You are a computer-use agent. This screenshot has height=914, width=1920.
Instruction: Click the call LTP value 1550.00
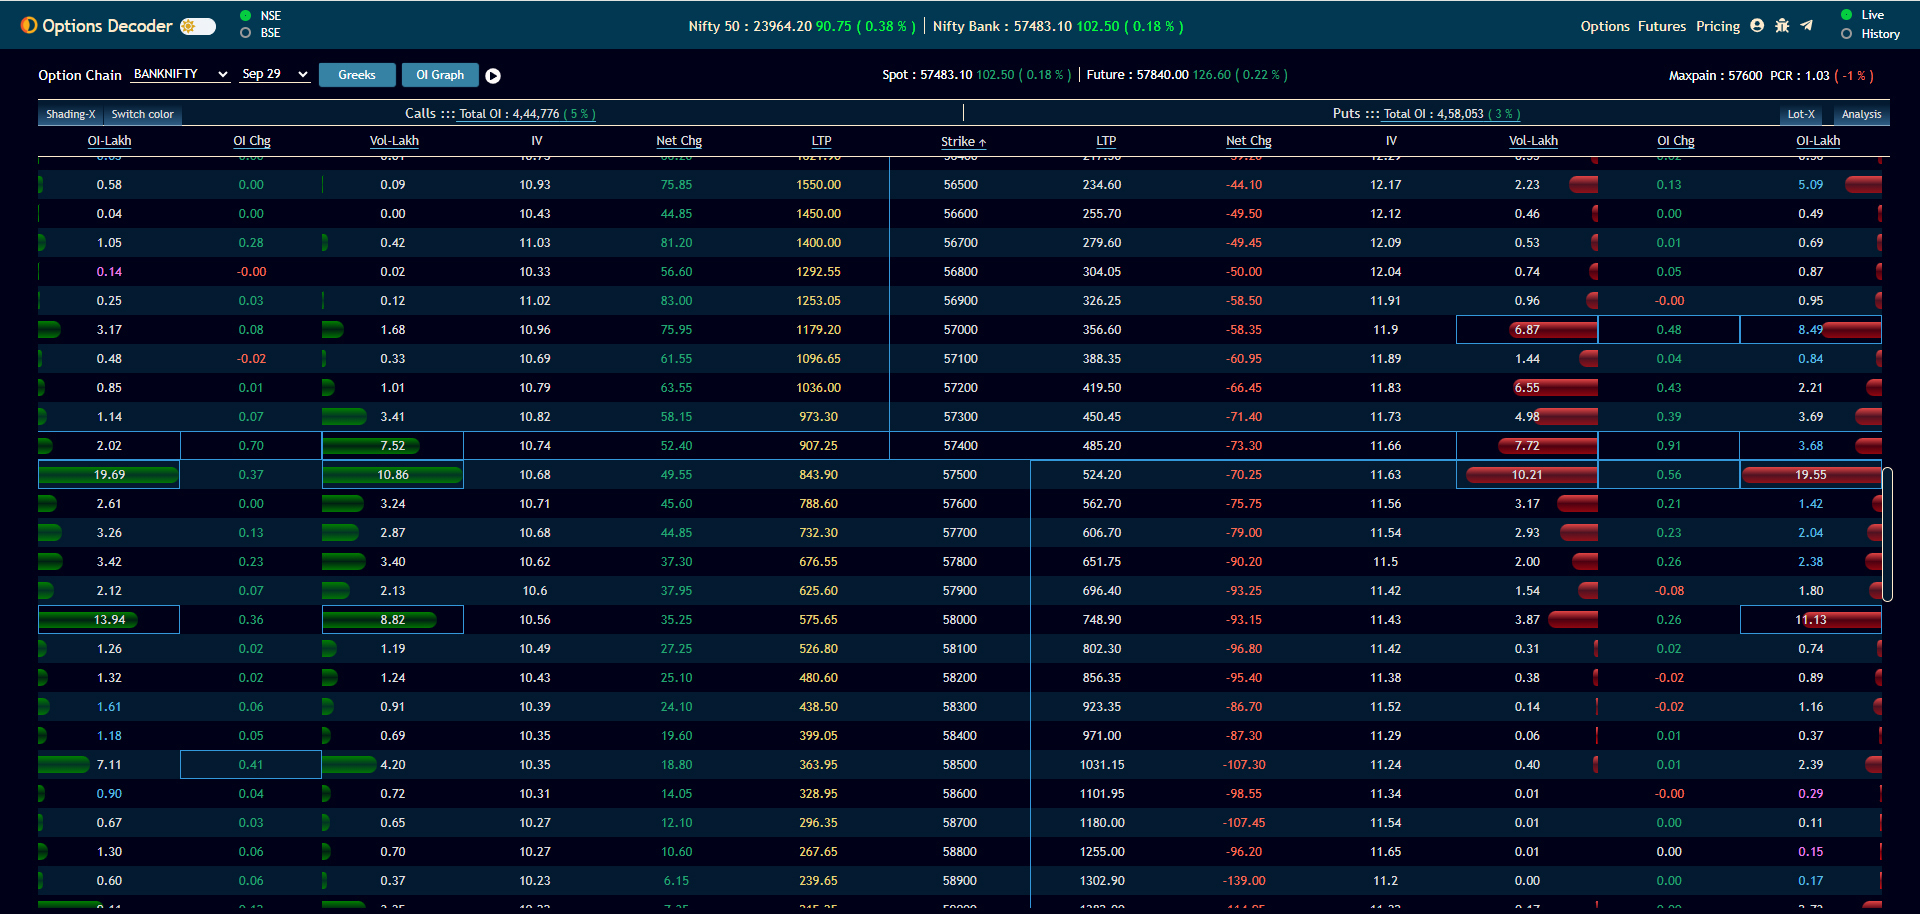(x=818, y=185)
